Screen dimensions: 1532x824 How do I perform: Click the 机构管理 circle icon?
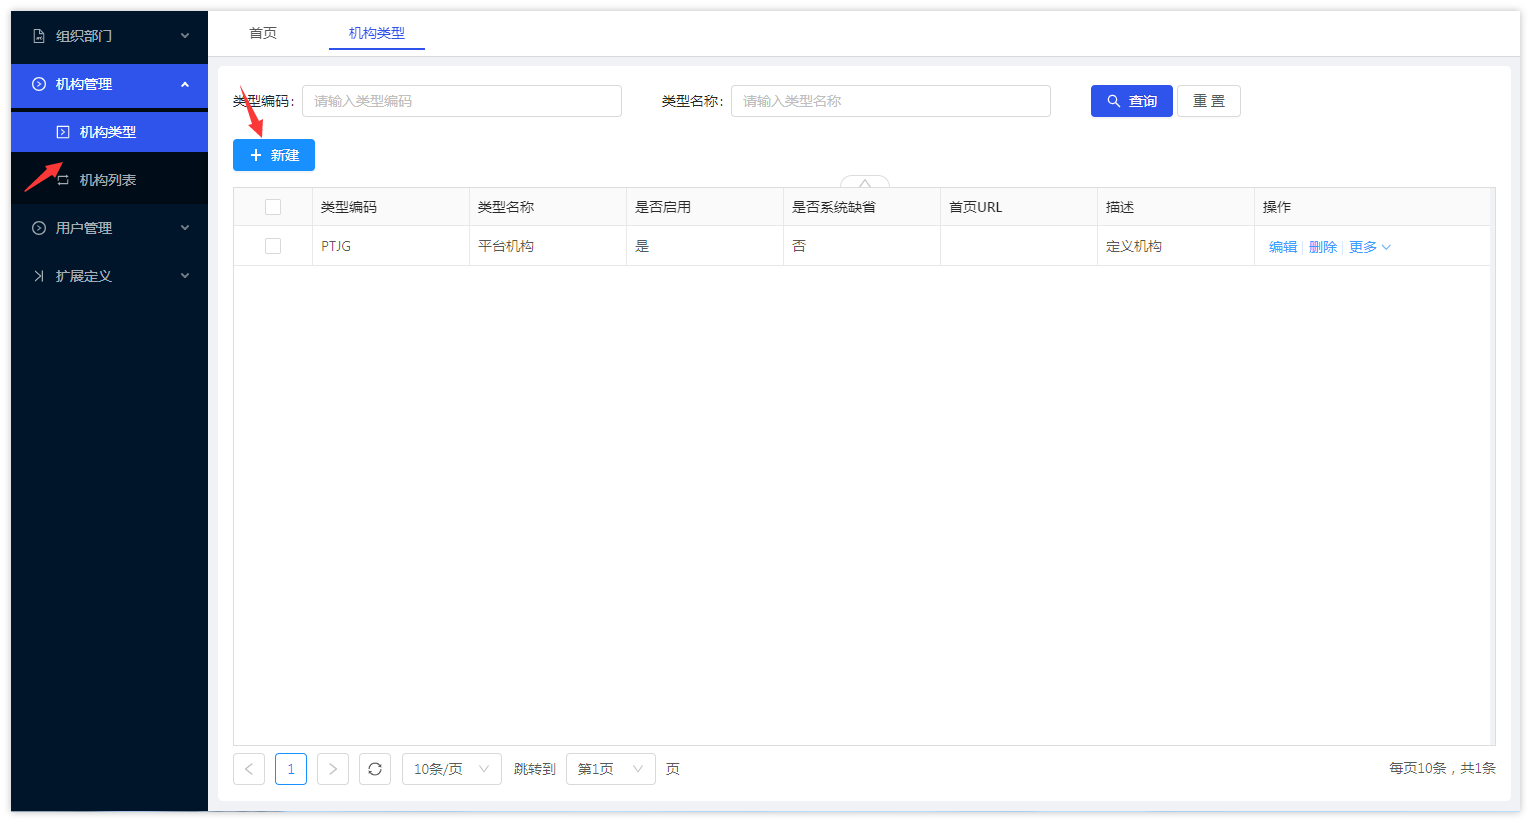tap(39, 84)
